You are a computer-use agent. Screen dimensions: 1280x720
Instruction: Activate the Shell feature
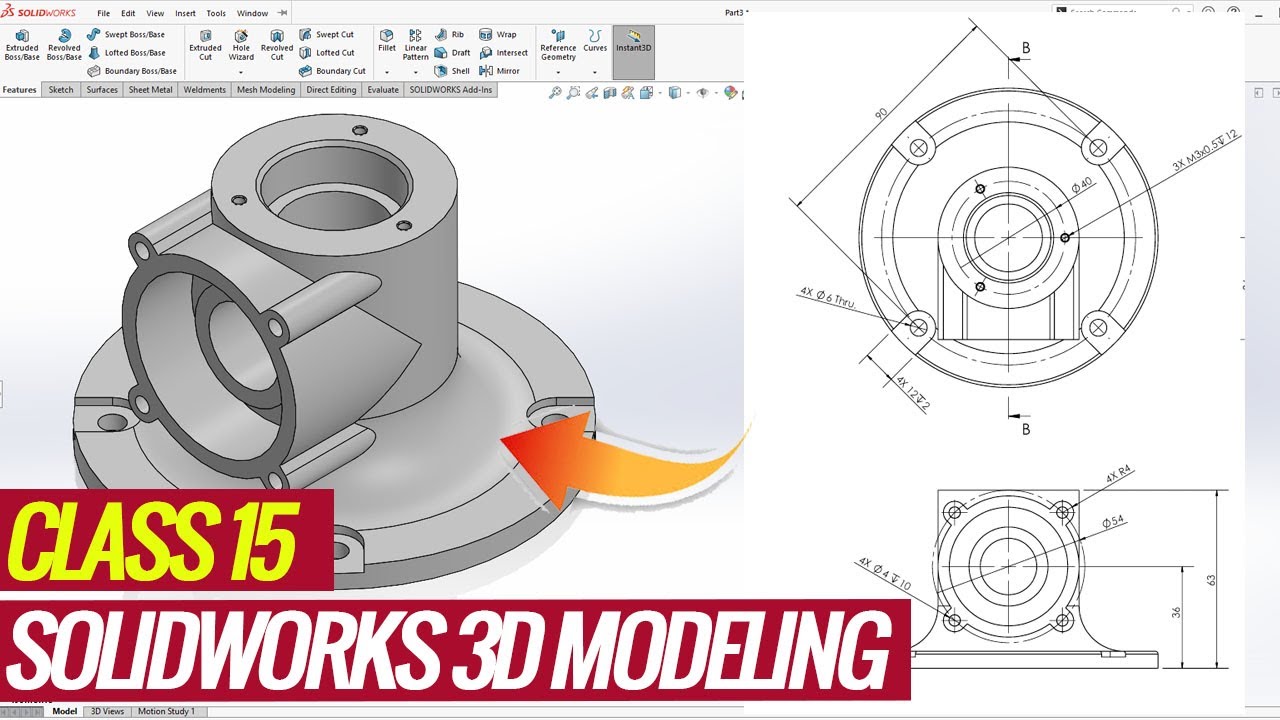[452, 71]
